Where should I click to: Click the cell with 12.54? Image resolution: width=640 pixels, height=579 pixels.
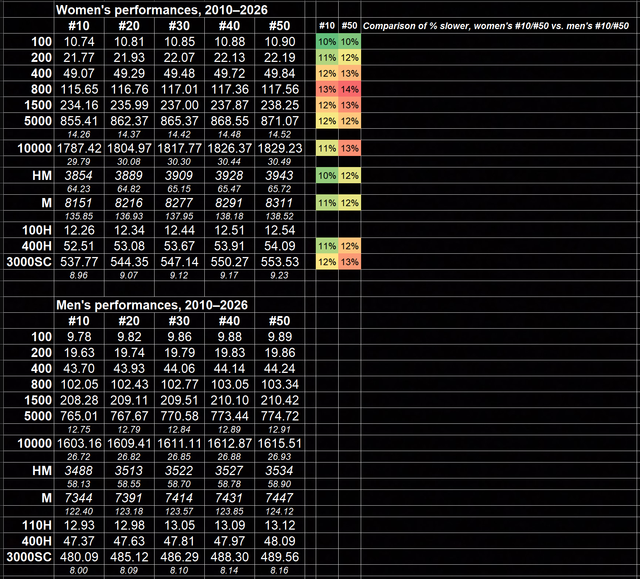pyautogui.click(x=280, y=230)
